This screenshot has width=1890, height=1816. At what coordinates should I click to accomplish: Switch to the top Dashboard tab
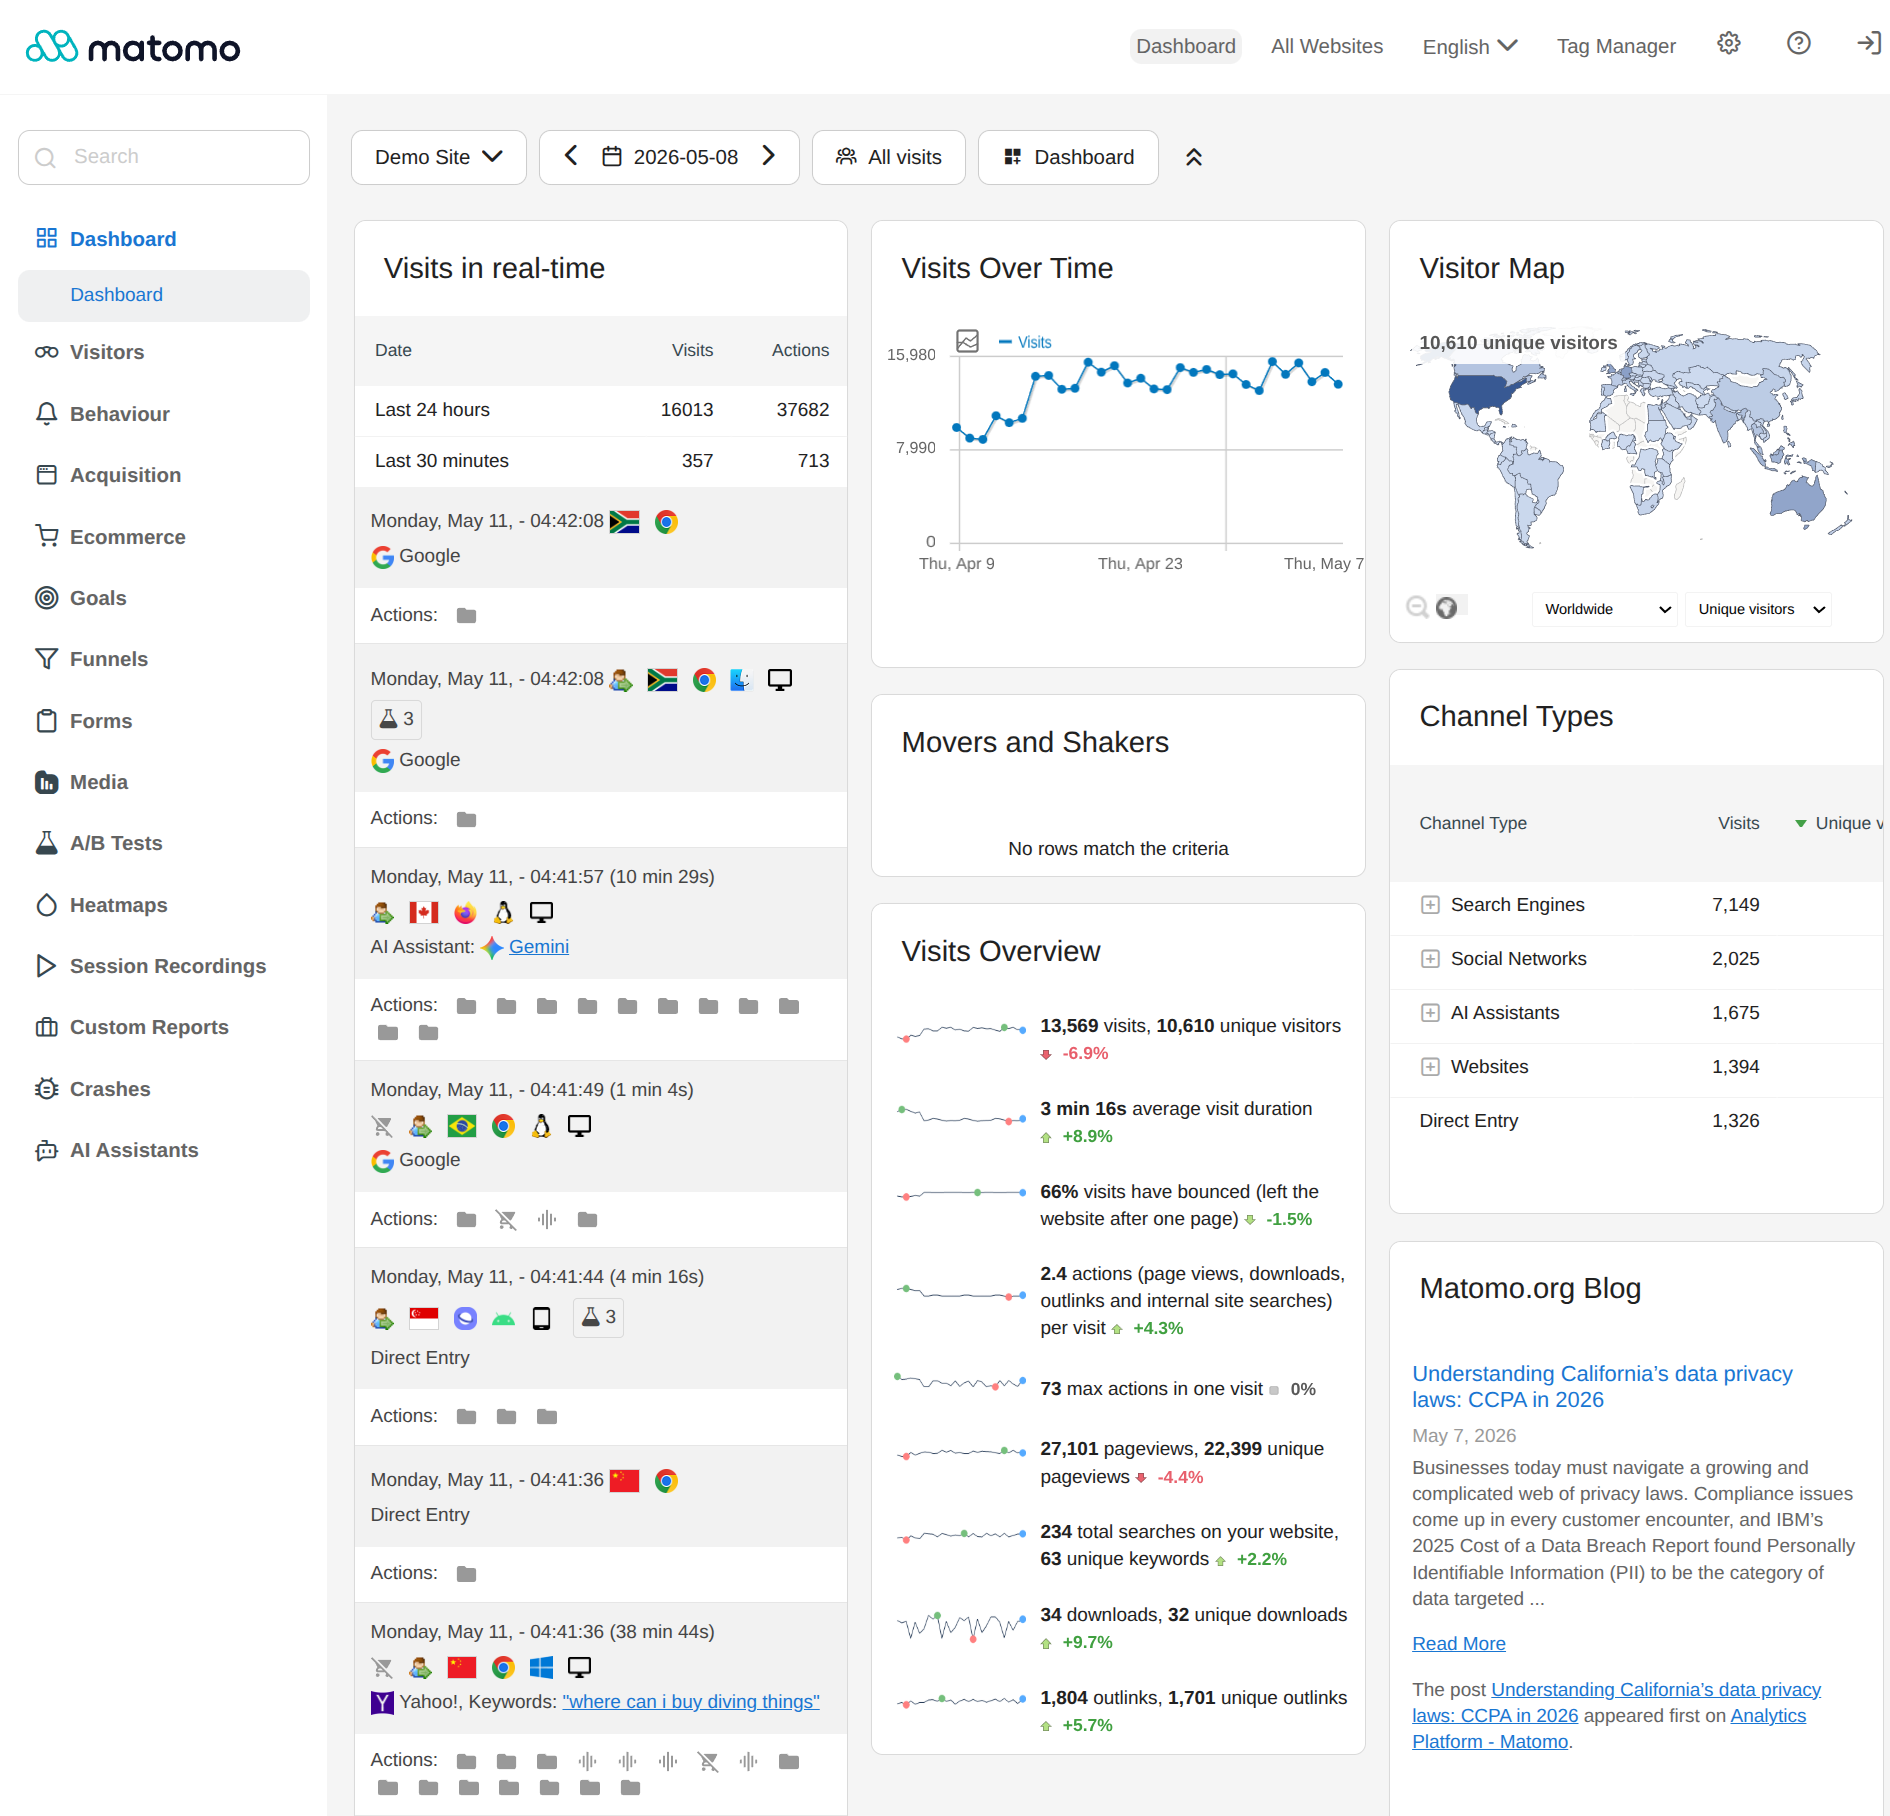[x=1186, y=46]
